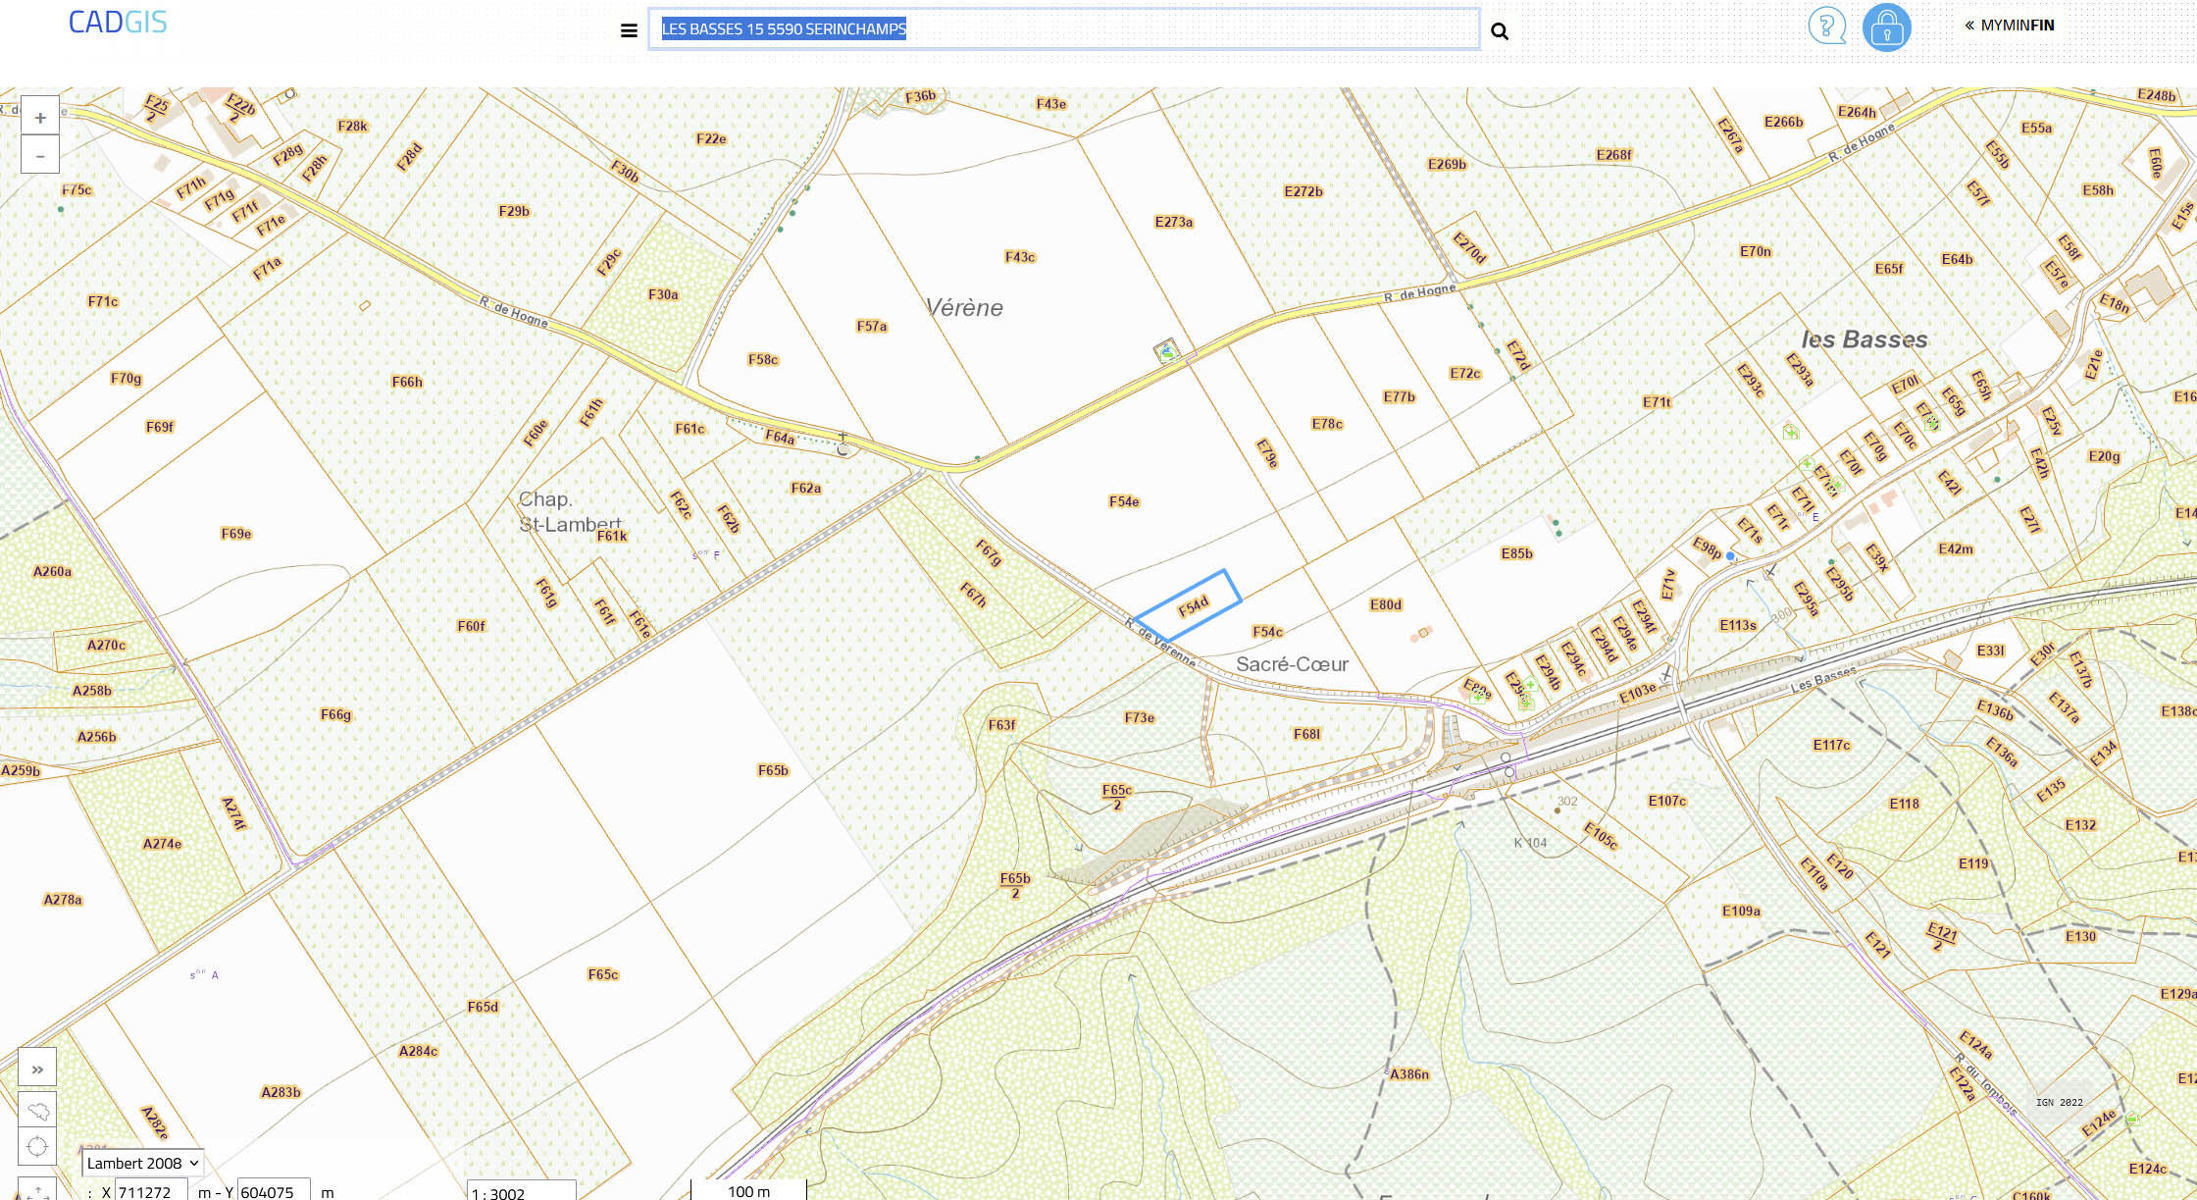Click the Y coordinate field

coord(273,1191)
